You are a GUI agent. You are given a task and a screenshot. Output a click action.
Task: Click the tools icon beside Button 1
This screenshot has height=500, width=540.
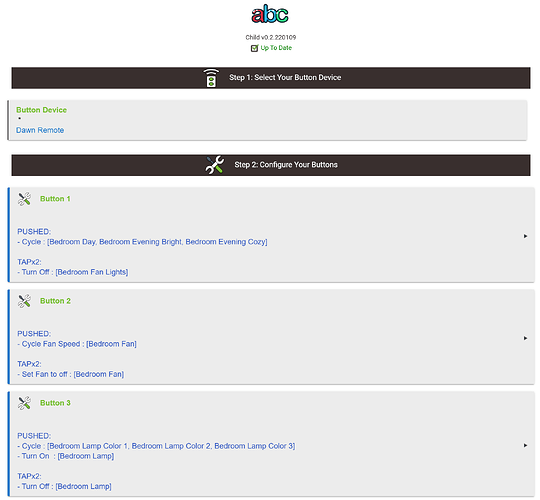click(x=24, y=199)
